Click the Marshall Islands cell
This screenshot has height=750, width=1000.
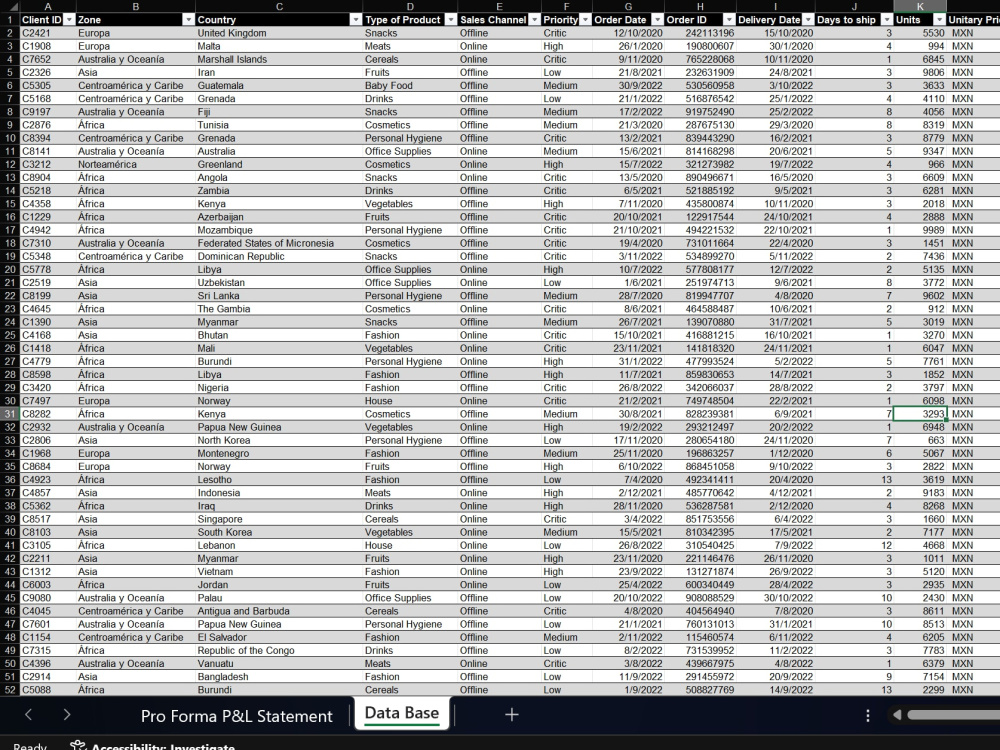point(279,59)
